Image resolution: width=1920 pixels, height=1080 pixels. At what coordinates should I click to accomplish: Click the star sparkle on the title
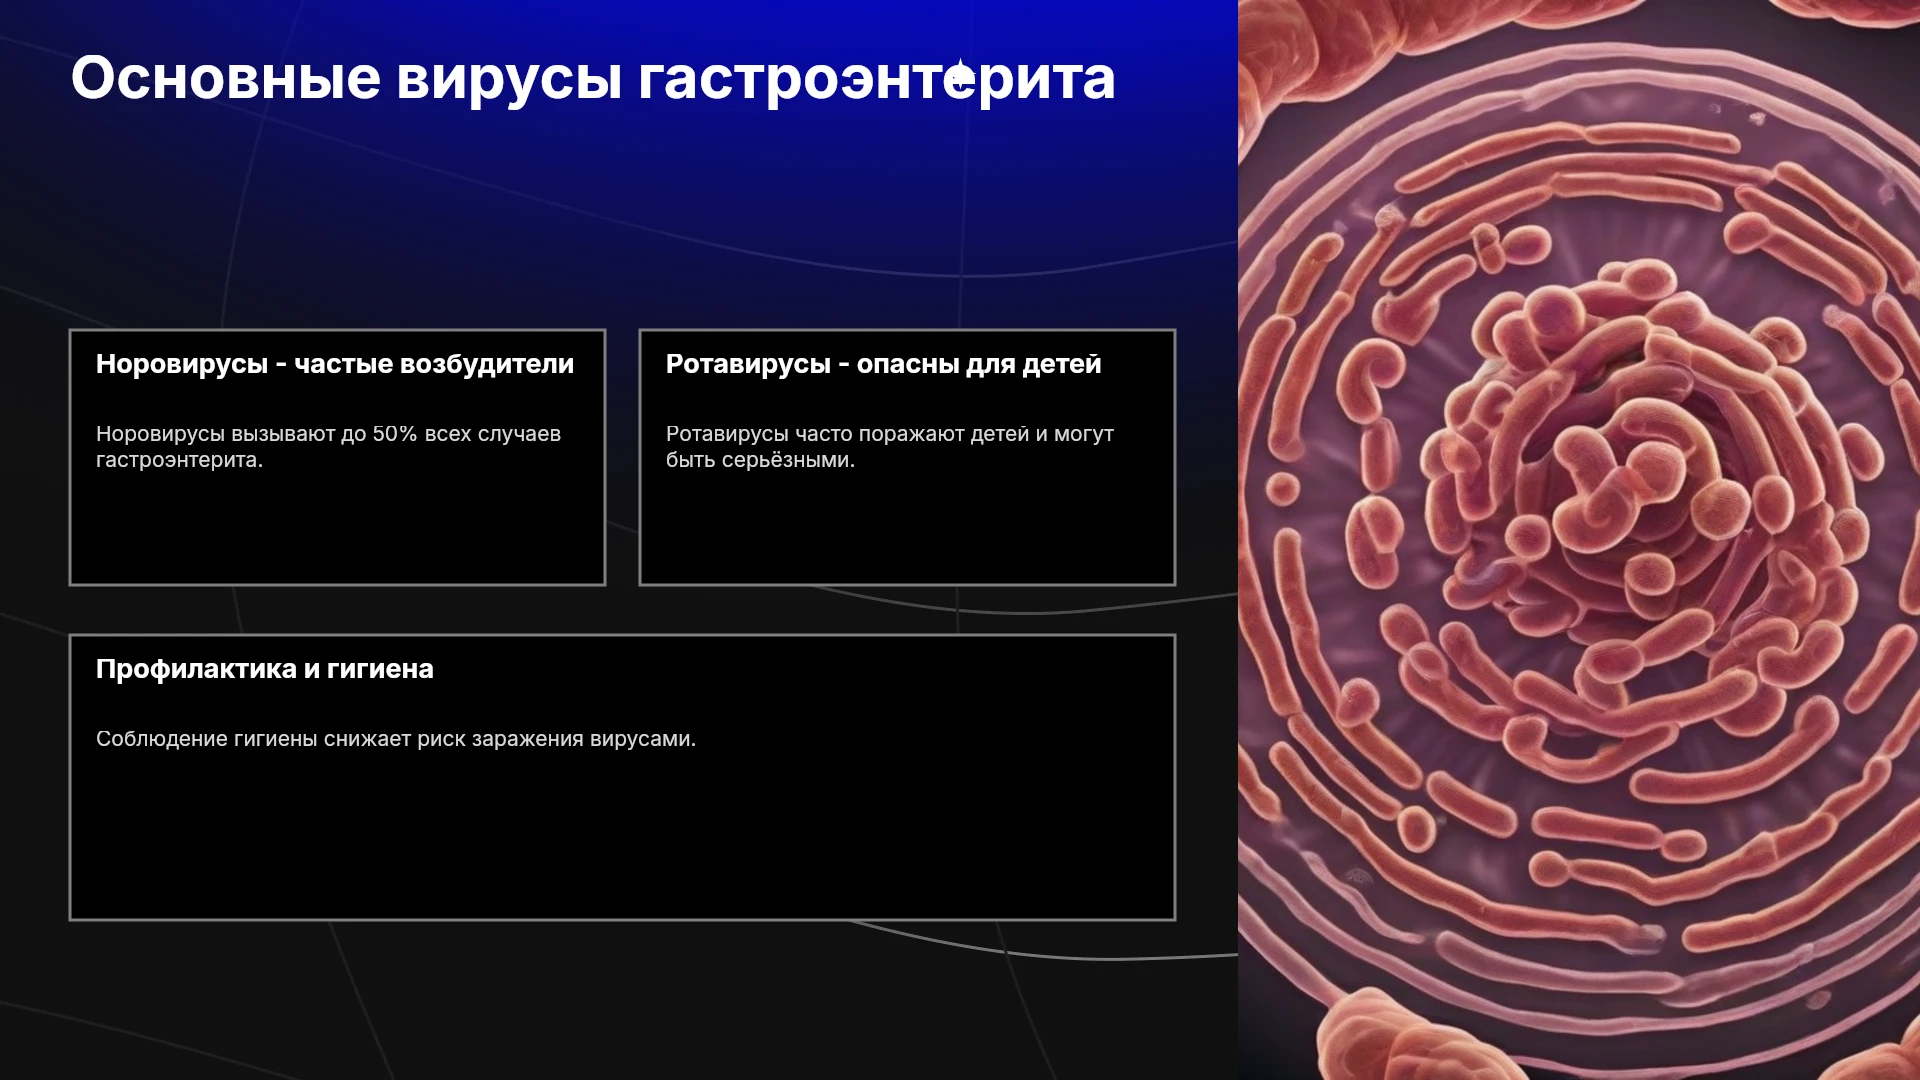pyautogui.click(x=961, y=75)
